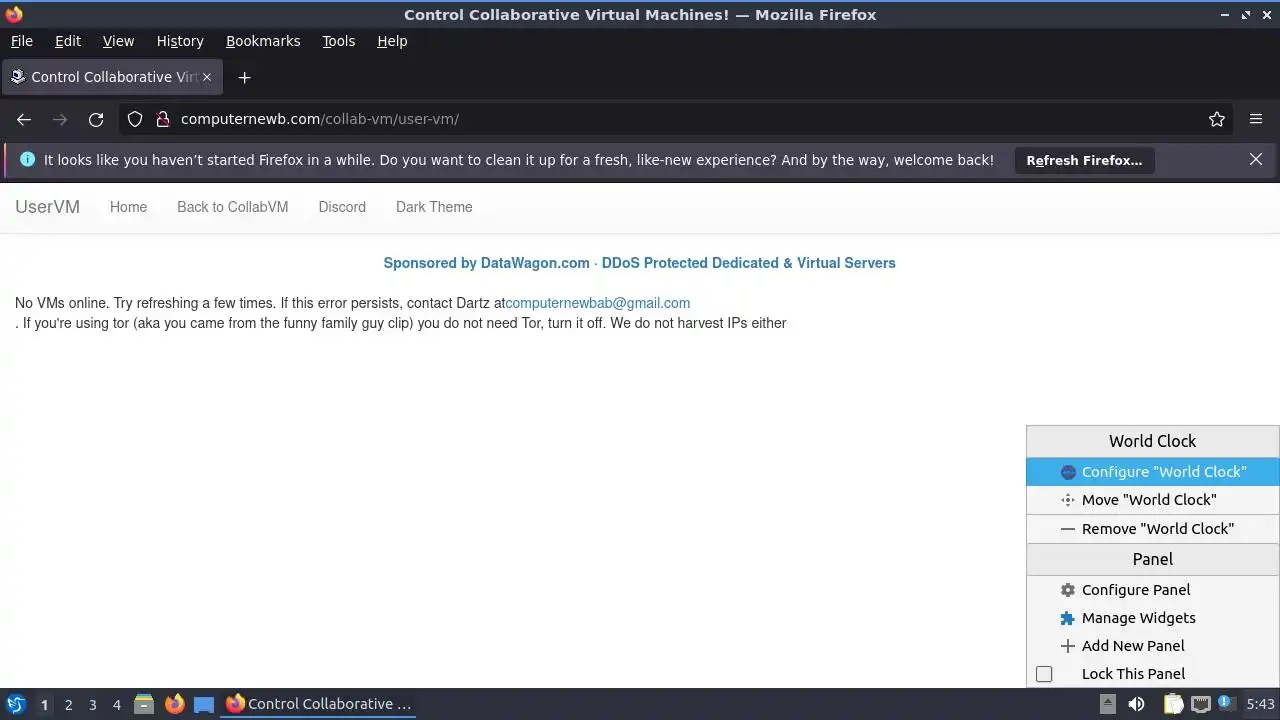Select Configure "World Clock" menu entry
The width and height of the screenshot is (1280, 720).
pos(1153,472)
